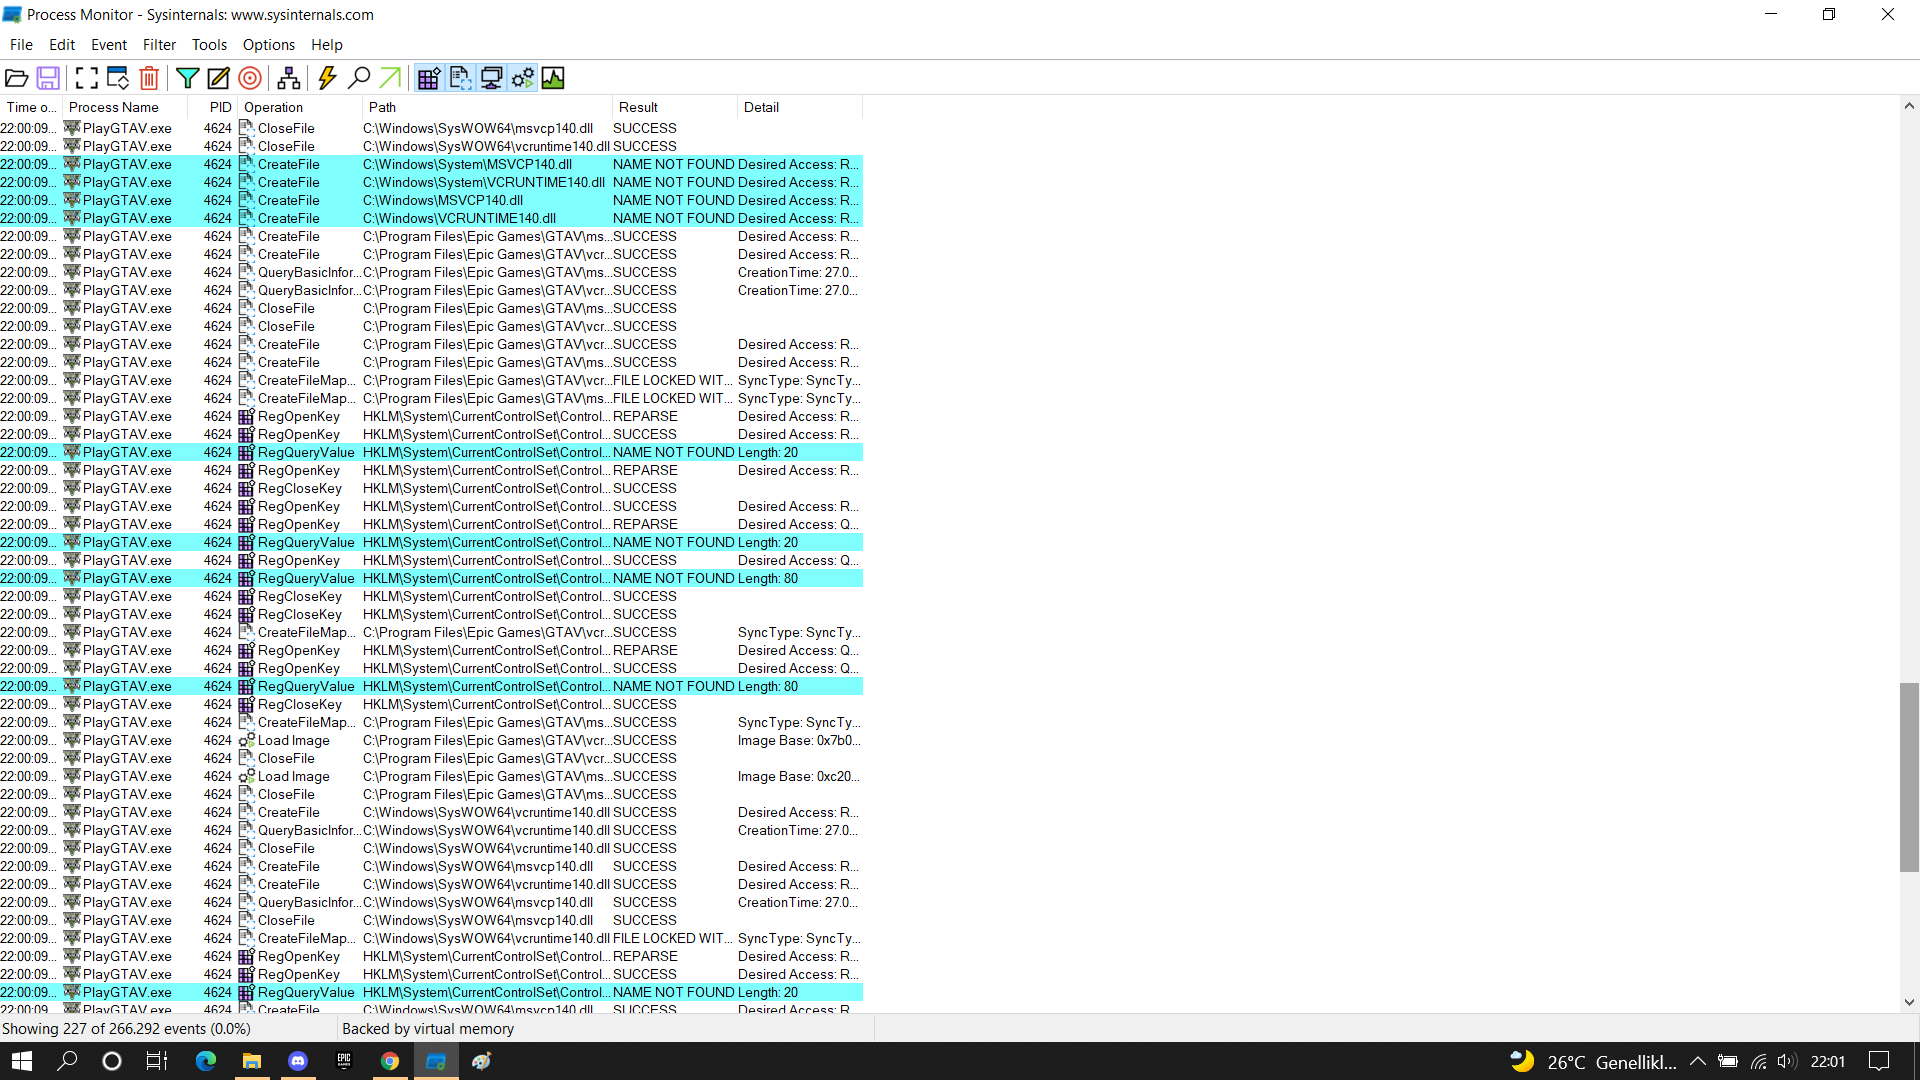The height and width of the screenshot is (1080, 1920).
Task: Click the Operation column header
Action: (273, 107)
